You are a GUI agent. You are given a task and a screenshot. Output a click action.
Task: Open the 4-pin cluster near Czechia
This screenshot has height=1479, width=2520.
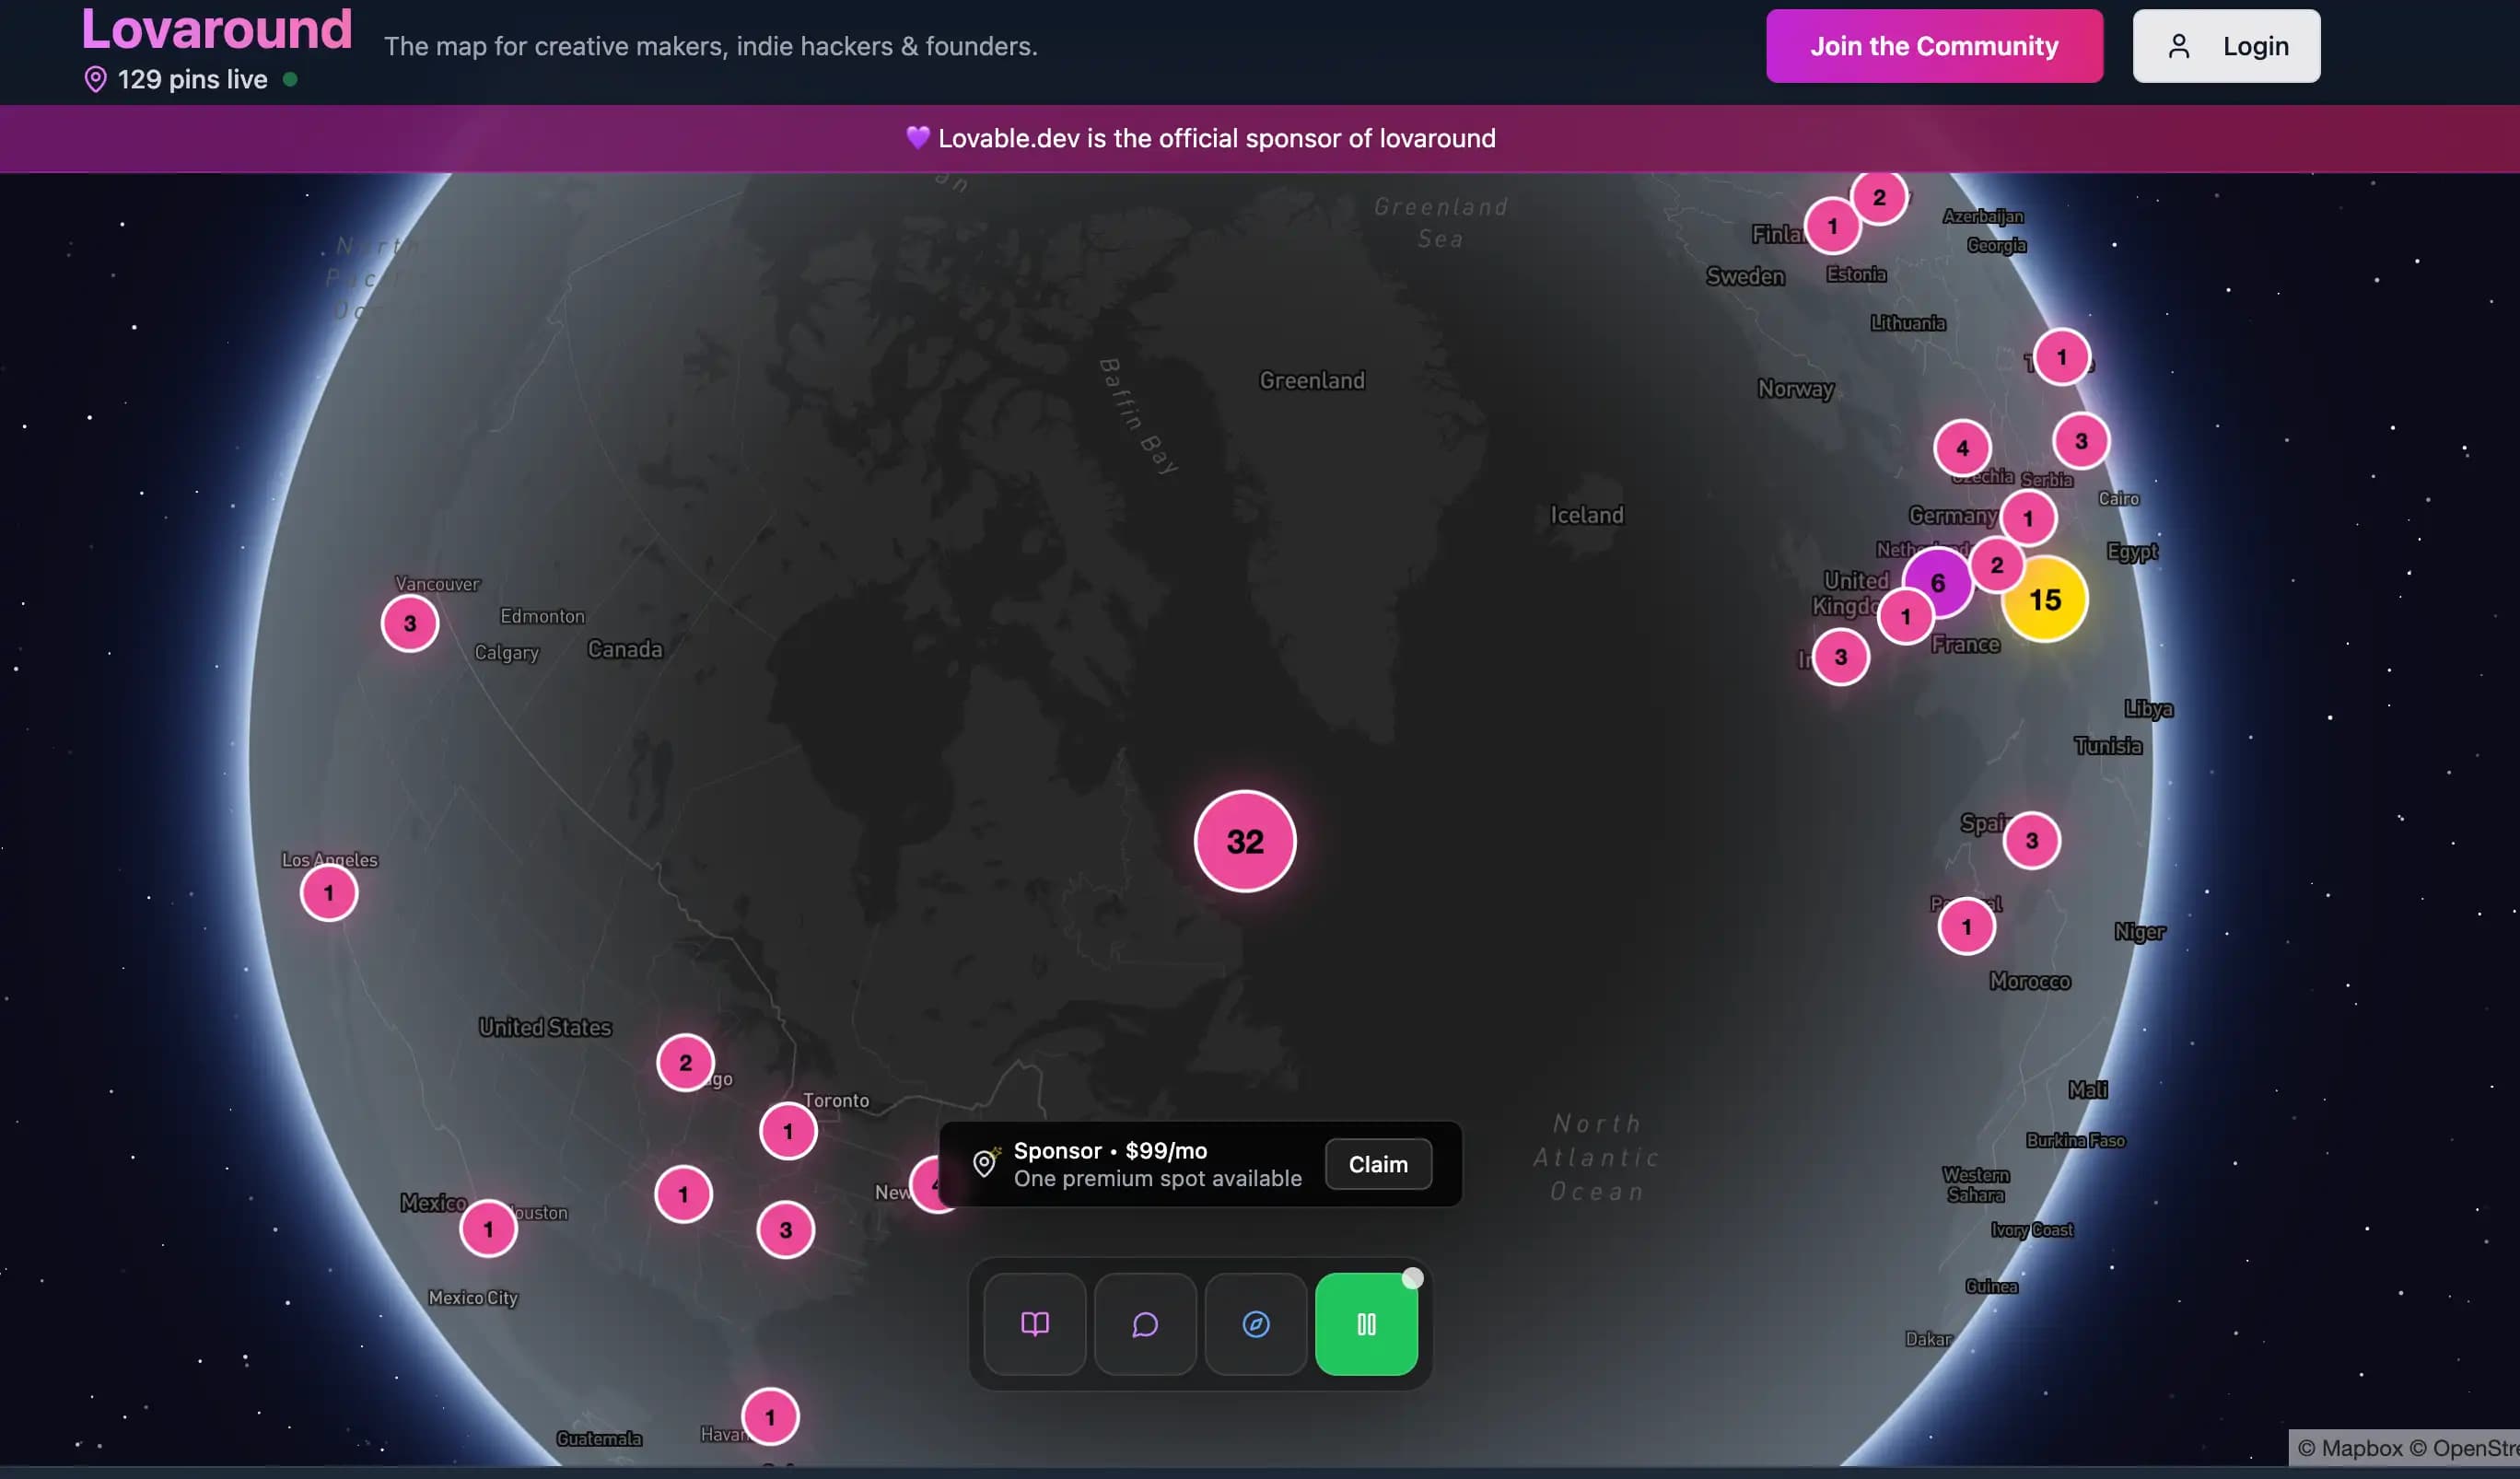coord(1962,448)
